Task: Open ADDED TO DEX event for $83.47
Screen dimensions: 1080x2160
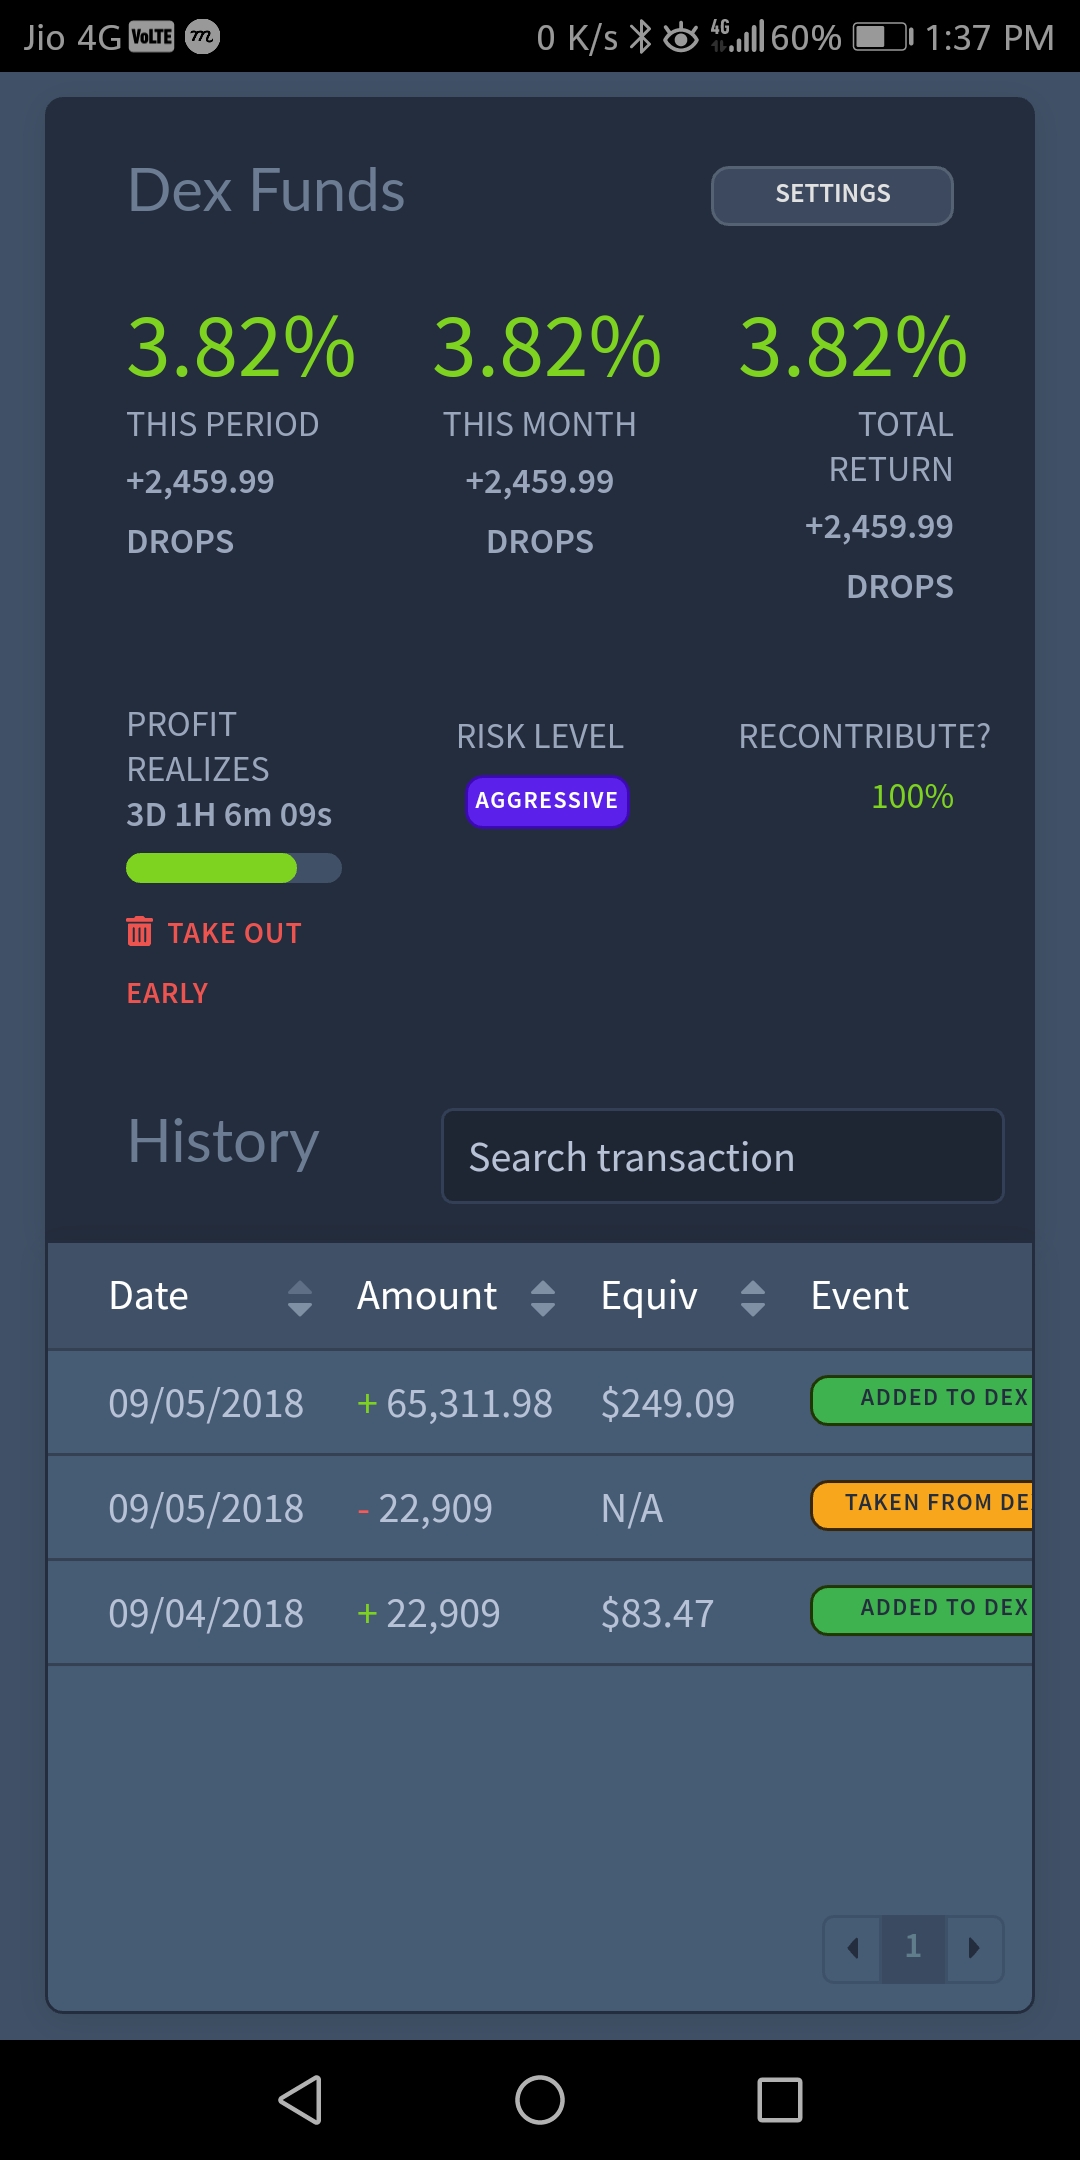Action: click(x=922, y=1610)
